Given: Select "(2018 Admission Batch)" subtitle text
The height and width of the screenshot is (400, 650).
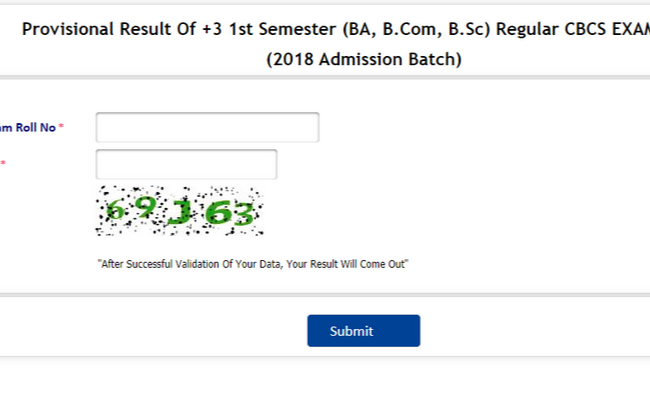Looking at the screenshot, I should click(x=364, y=60).
